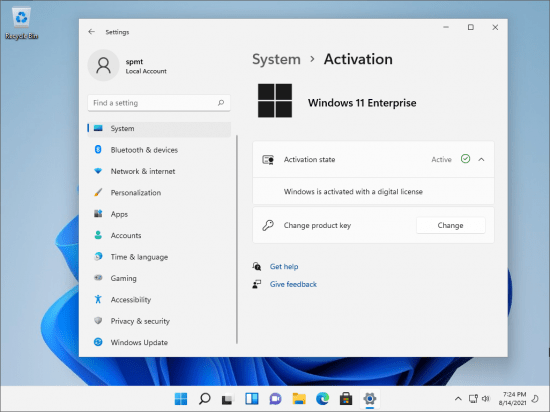Open Network & internet settings
550x412 pixels.
tap(159, 171)
